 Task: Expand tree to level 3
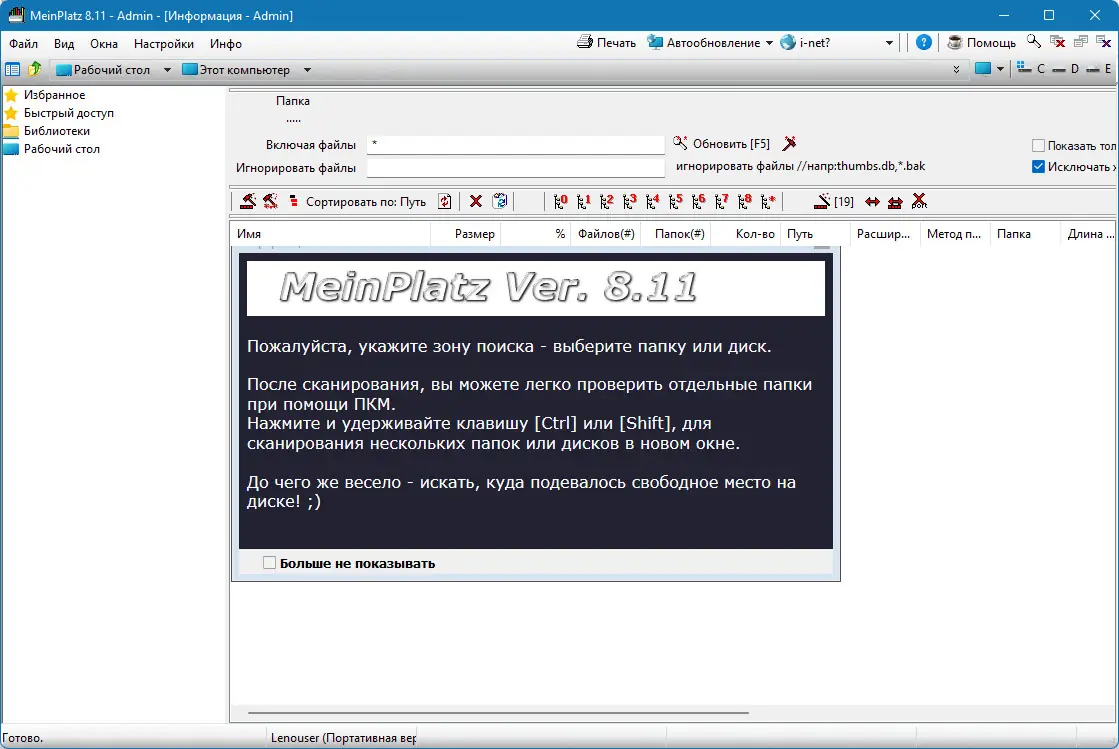pyautogui.click(x=629, y=202)
